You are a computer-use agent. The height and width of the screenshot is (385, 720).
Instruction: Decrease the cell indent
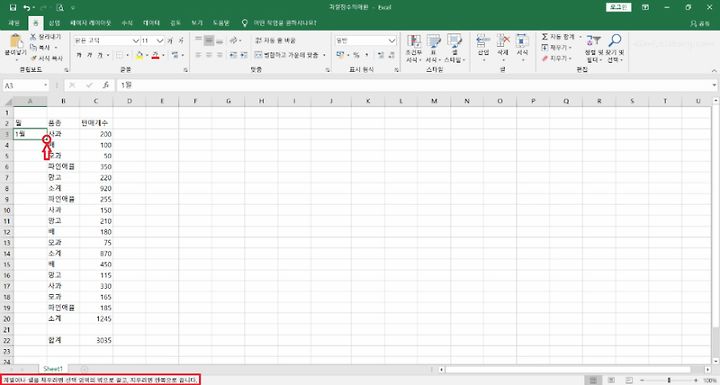pyautogui.click(x=233, y=55)
